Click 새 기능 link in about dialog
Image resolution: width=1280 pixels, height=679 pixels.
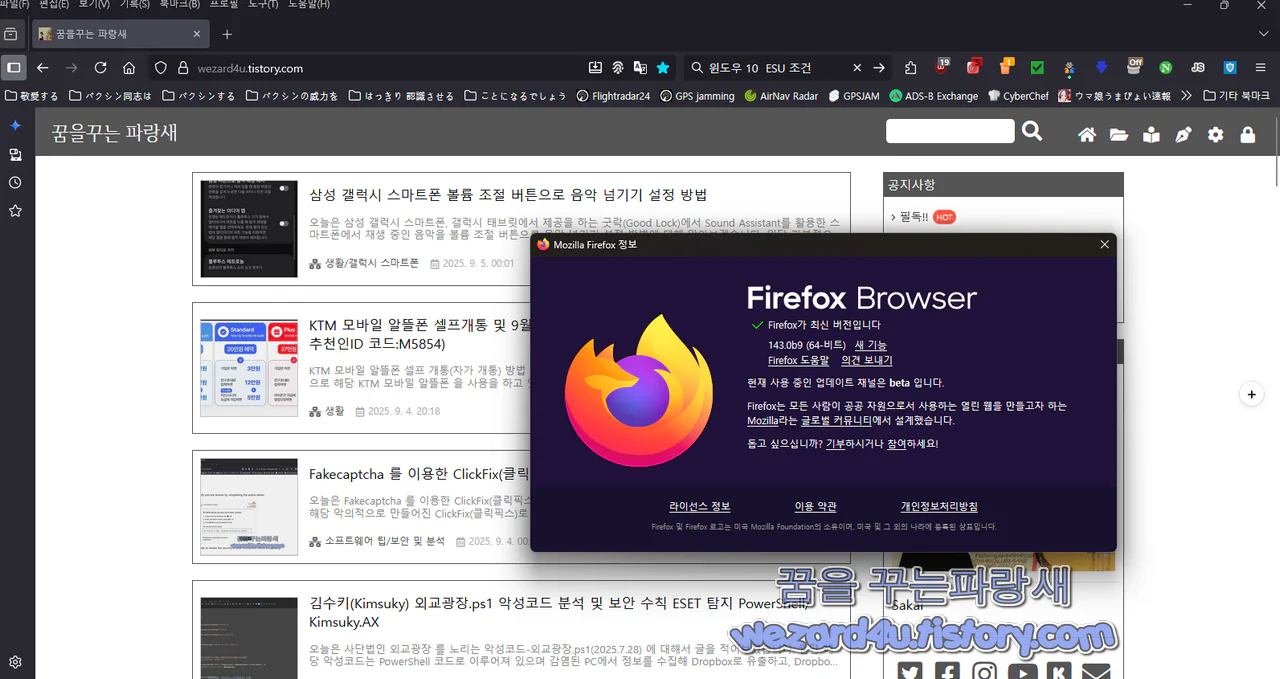(x=871, y=345)
